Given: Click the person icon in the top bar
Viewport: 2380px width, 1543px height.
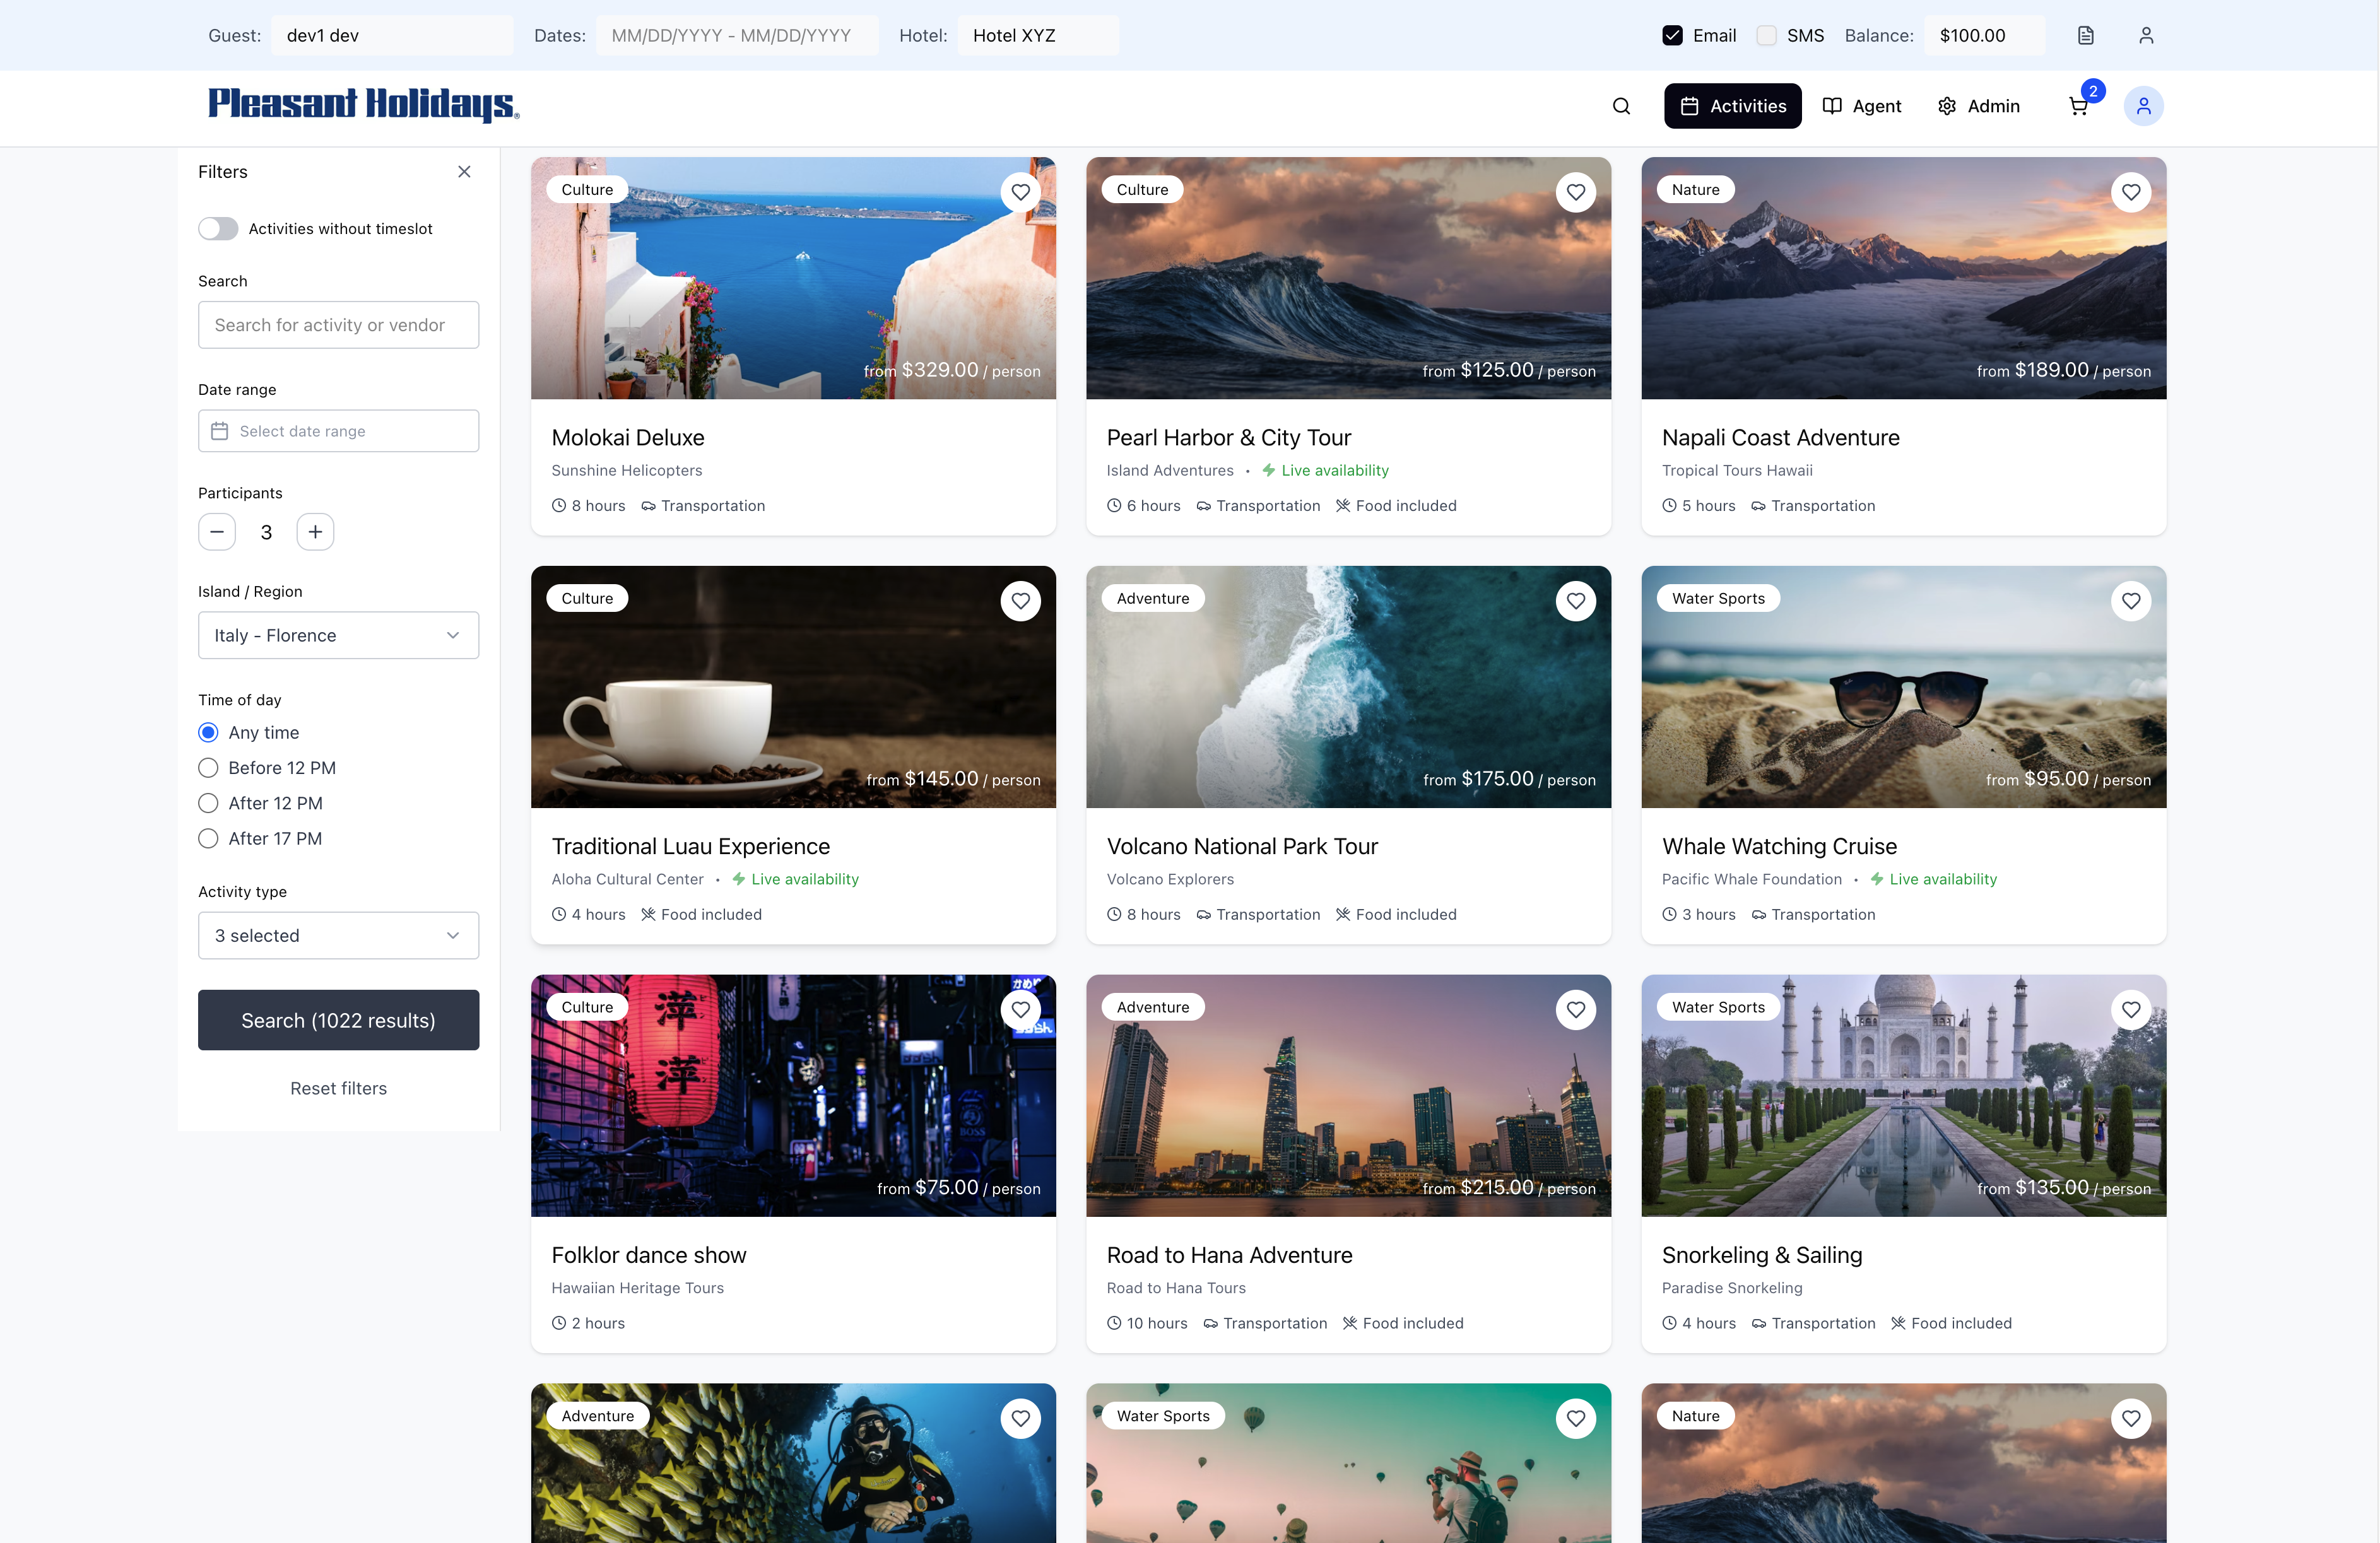Looking at the screenshot, I should 2146,35.
